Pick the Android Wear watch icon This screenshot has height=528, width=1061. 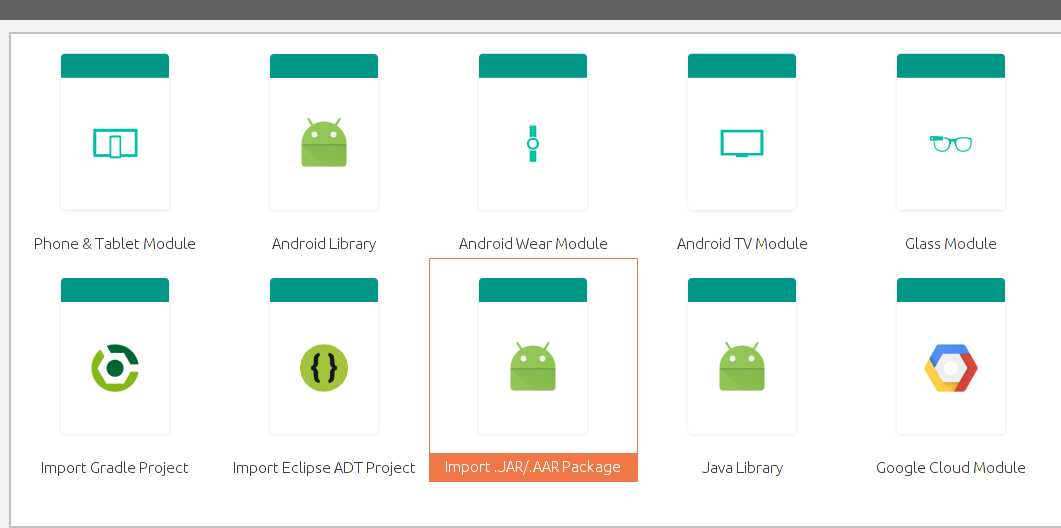tap(533, 144)
